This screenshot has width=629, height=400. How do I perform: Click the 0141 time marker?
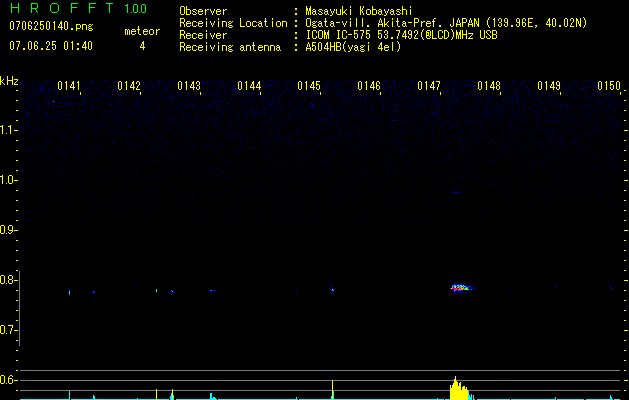click(69, 86)
